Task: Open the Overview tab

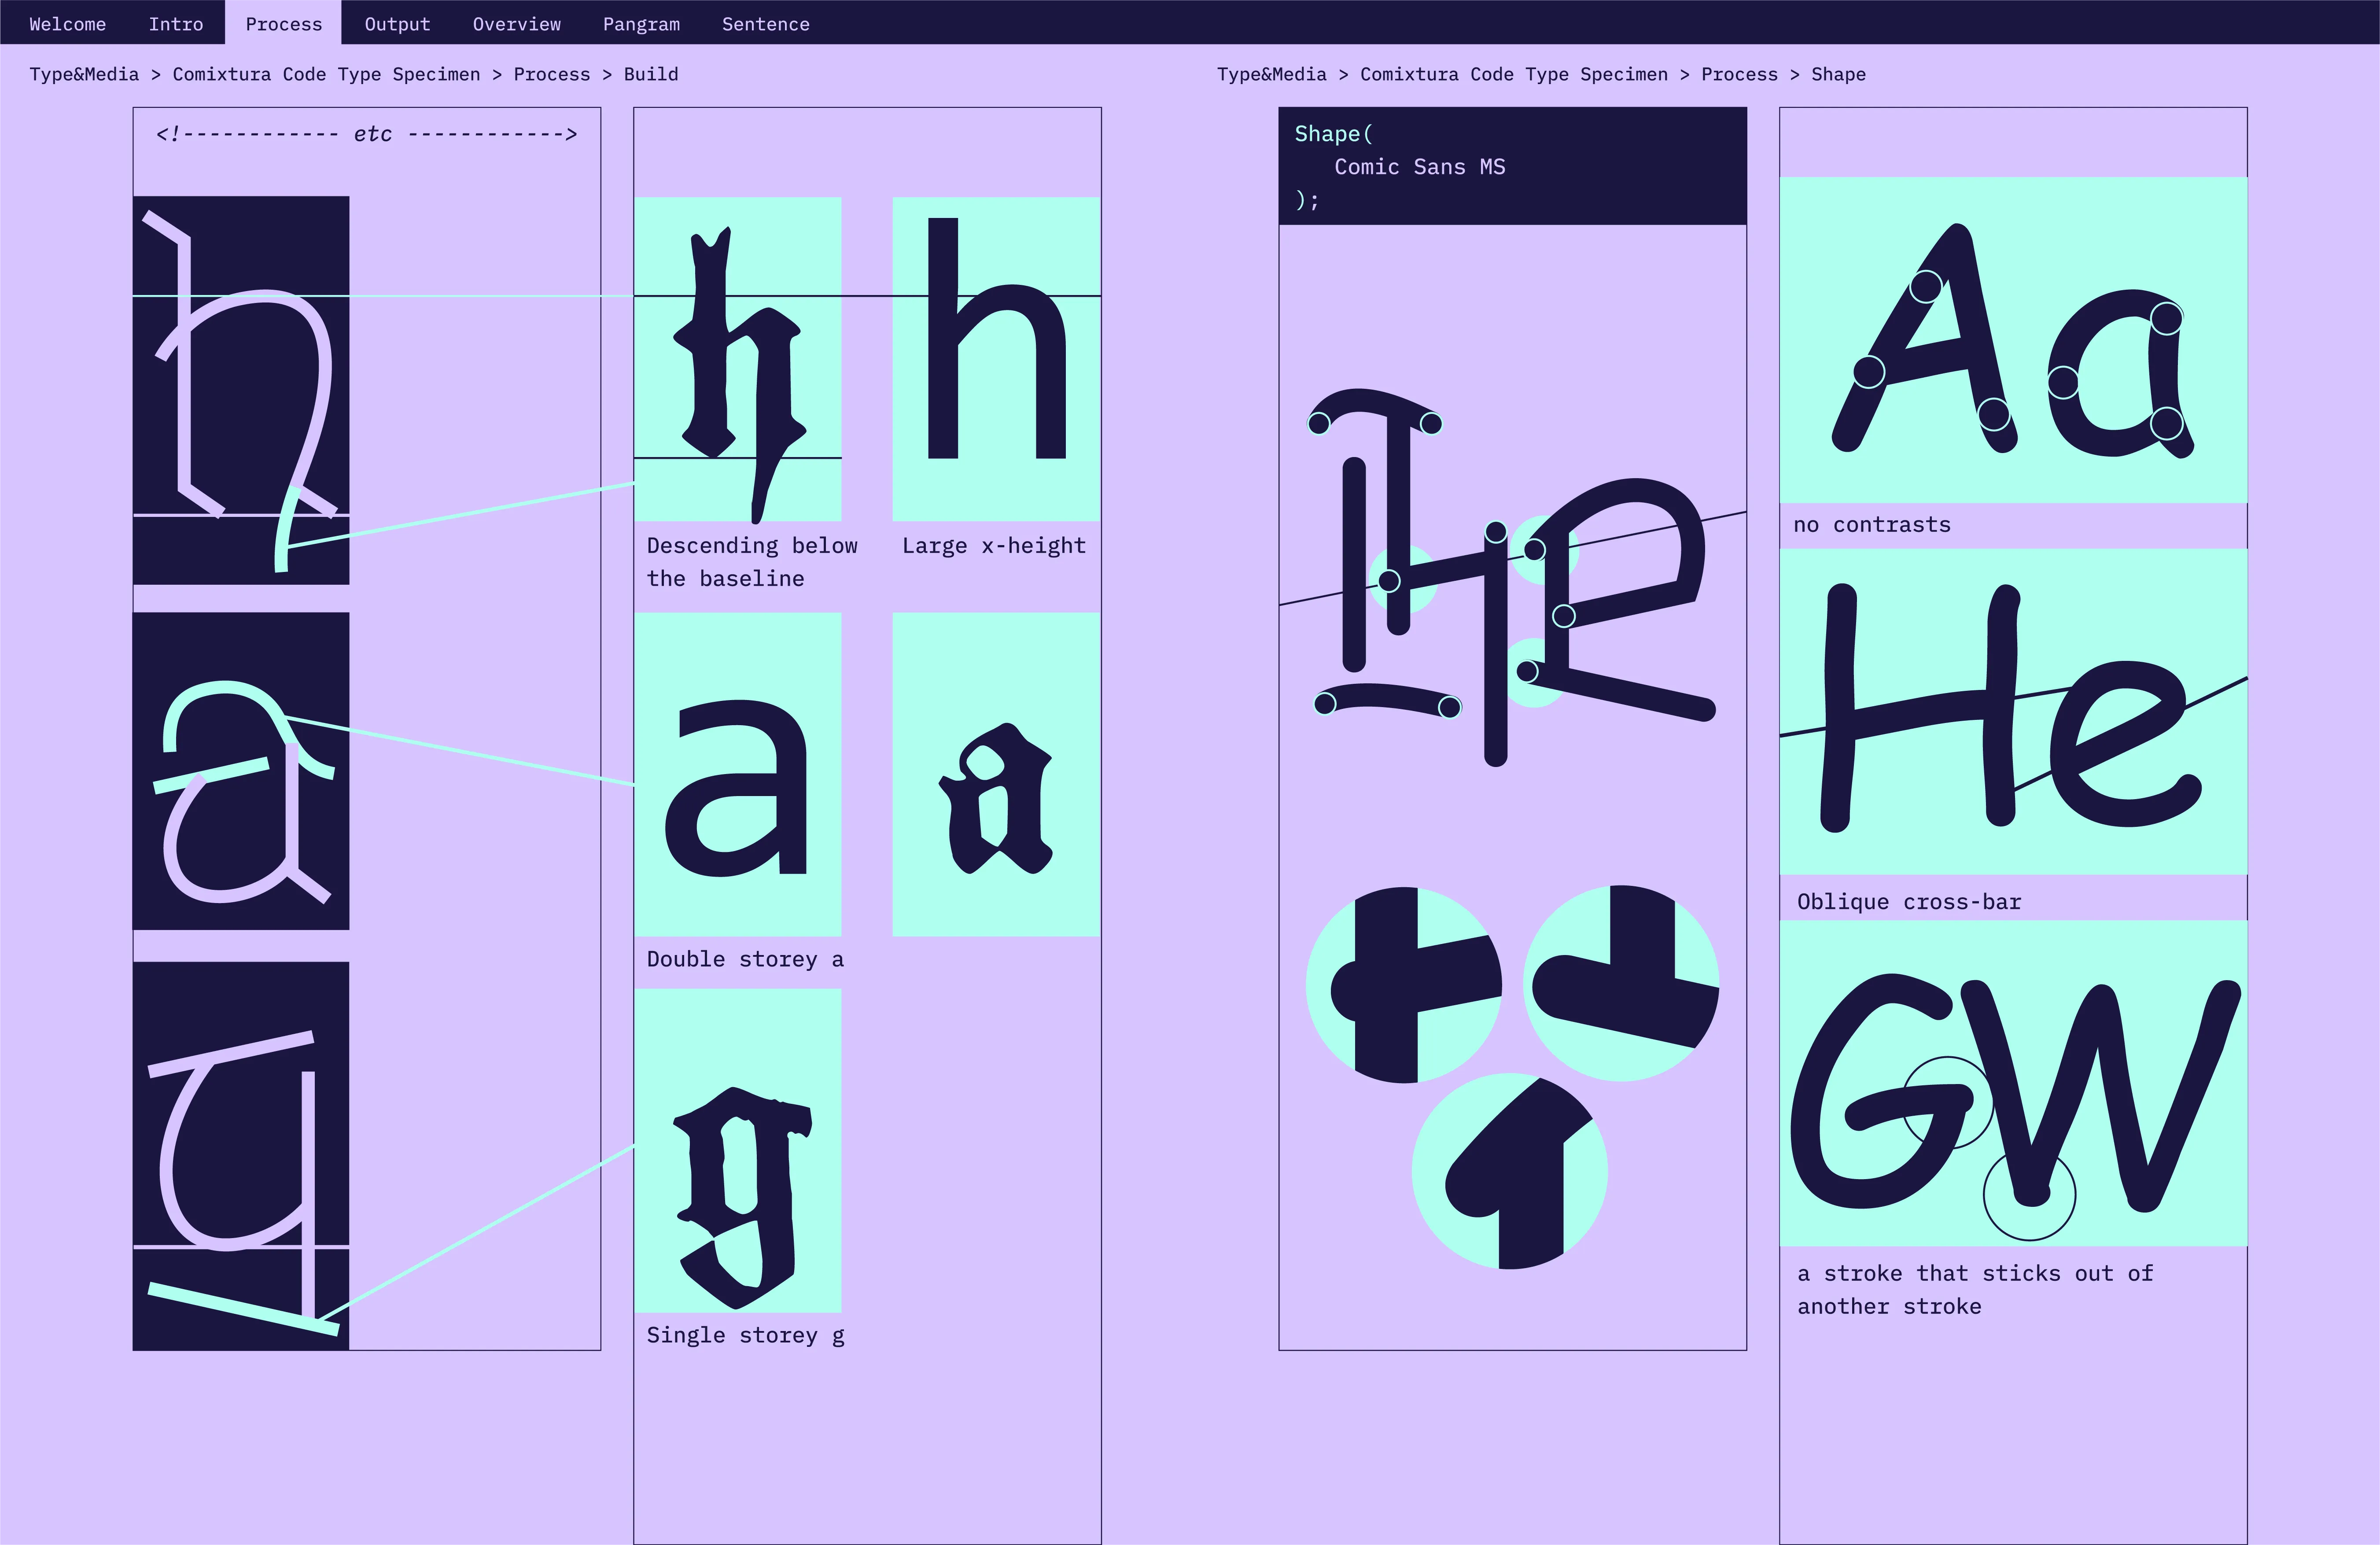Action: point(517,24)
